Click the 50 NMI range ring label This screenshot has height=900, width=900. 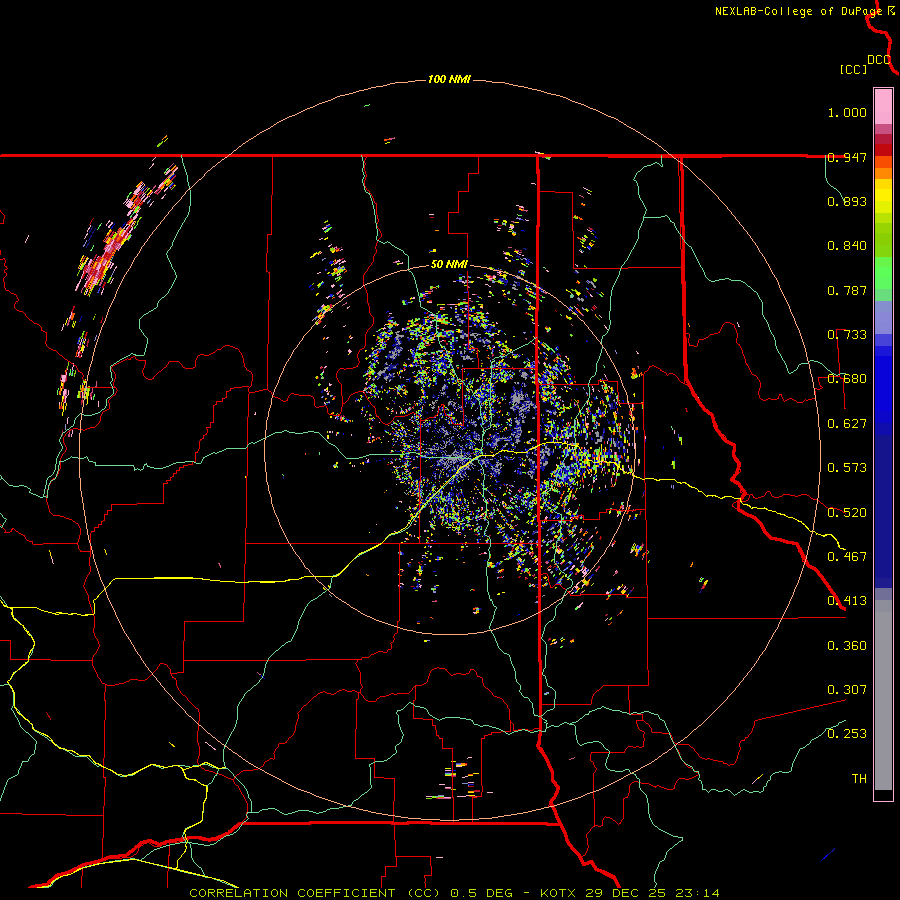point(449,264)
